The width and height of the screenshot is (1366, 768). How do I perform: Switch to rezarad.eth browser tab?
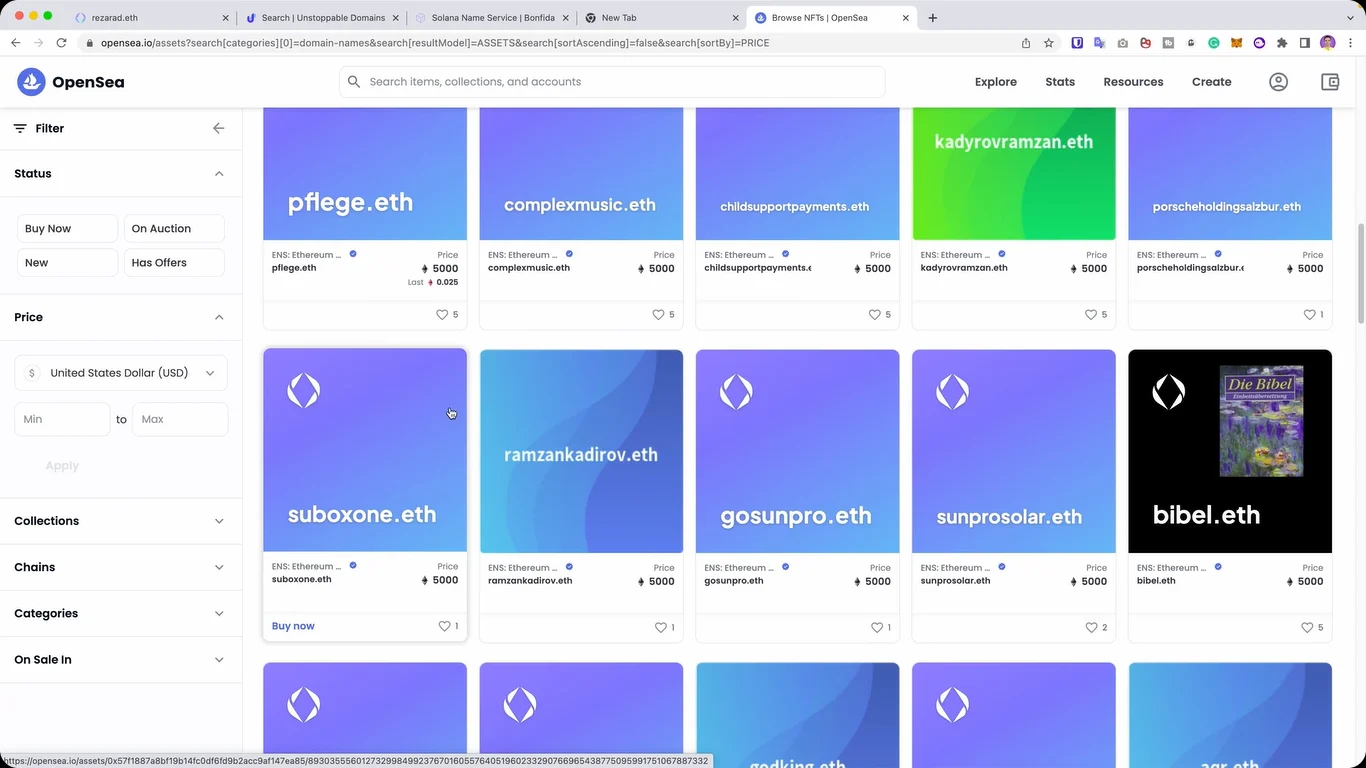pyautogui.click(x=152, y=17)
